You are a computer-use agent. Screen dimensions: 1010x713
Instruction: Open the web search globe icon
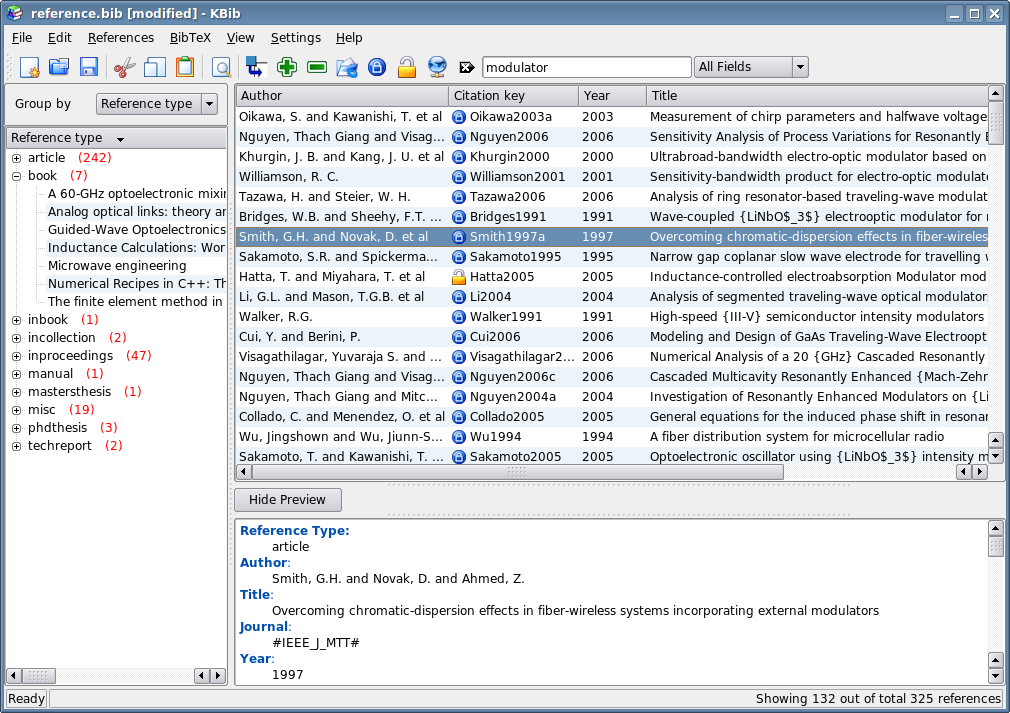click(x=438, y=66)
